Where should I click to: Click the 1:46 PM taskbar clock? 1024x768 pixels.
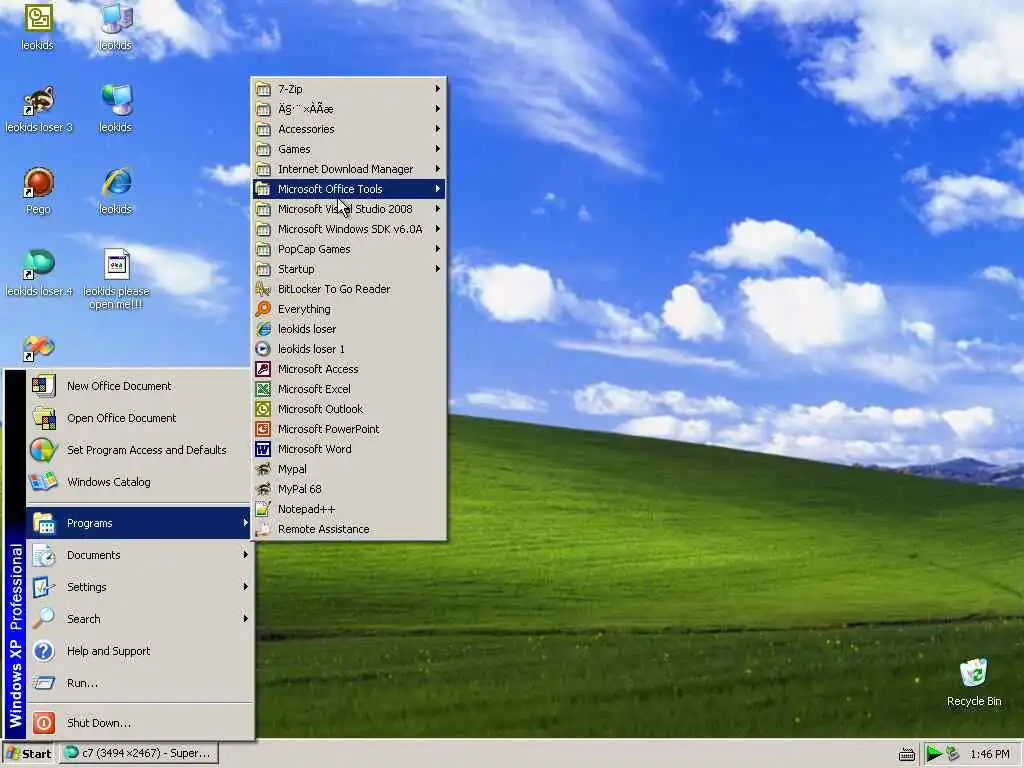pos(989,754)
